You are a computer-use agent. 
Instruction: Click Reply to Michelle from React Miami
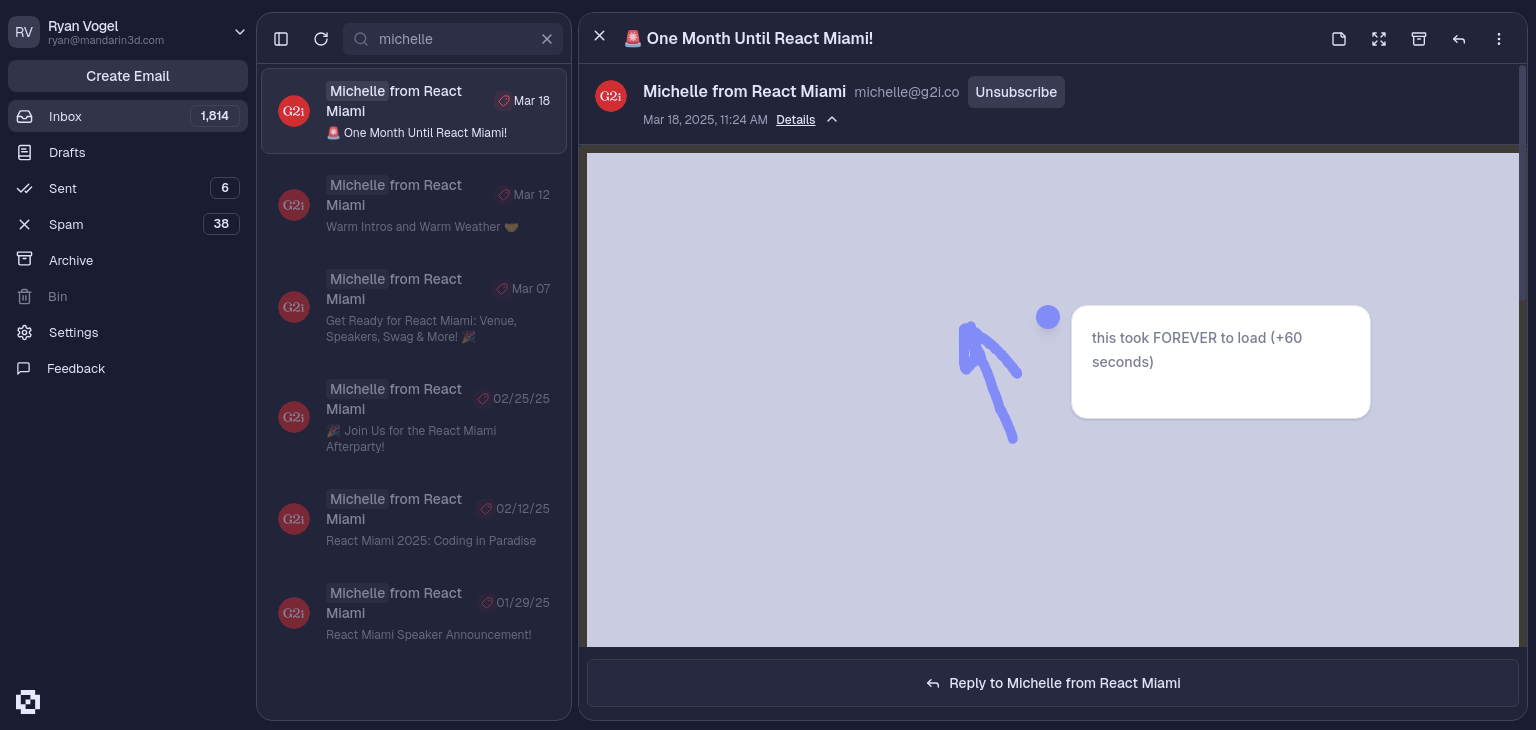click(1052, 683)
